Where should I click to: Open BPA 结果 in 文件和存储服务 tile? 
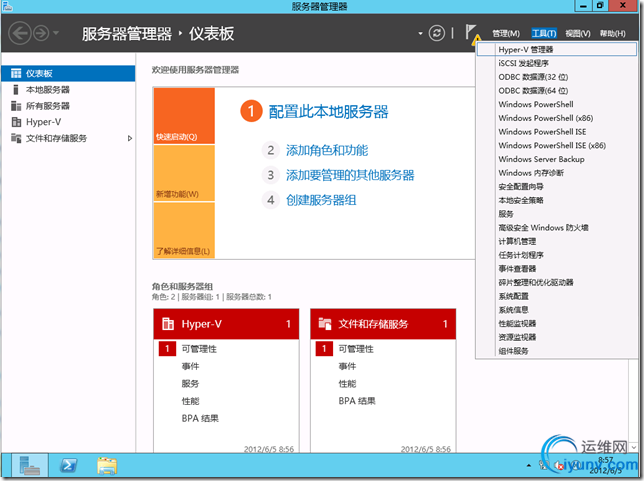(357, 401)
